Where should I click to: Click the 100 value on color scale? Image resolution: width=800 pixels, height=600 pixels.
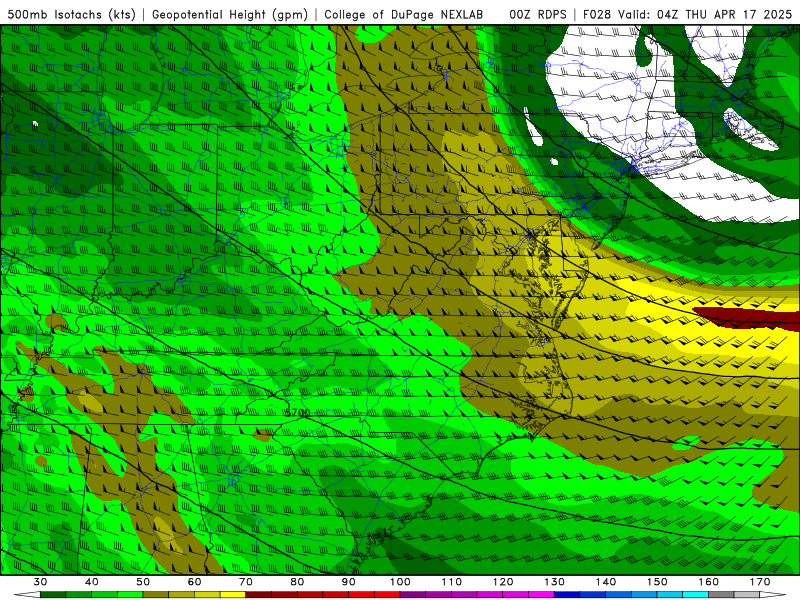point(400,582)
